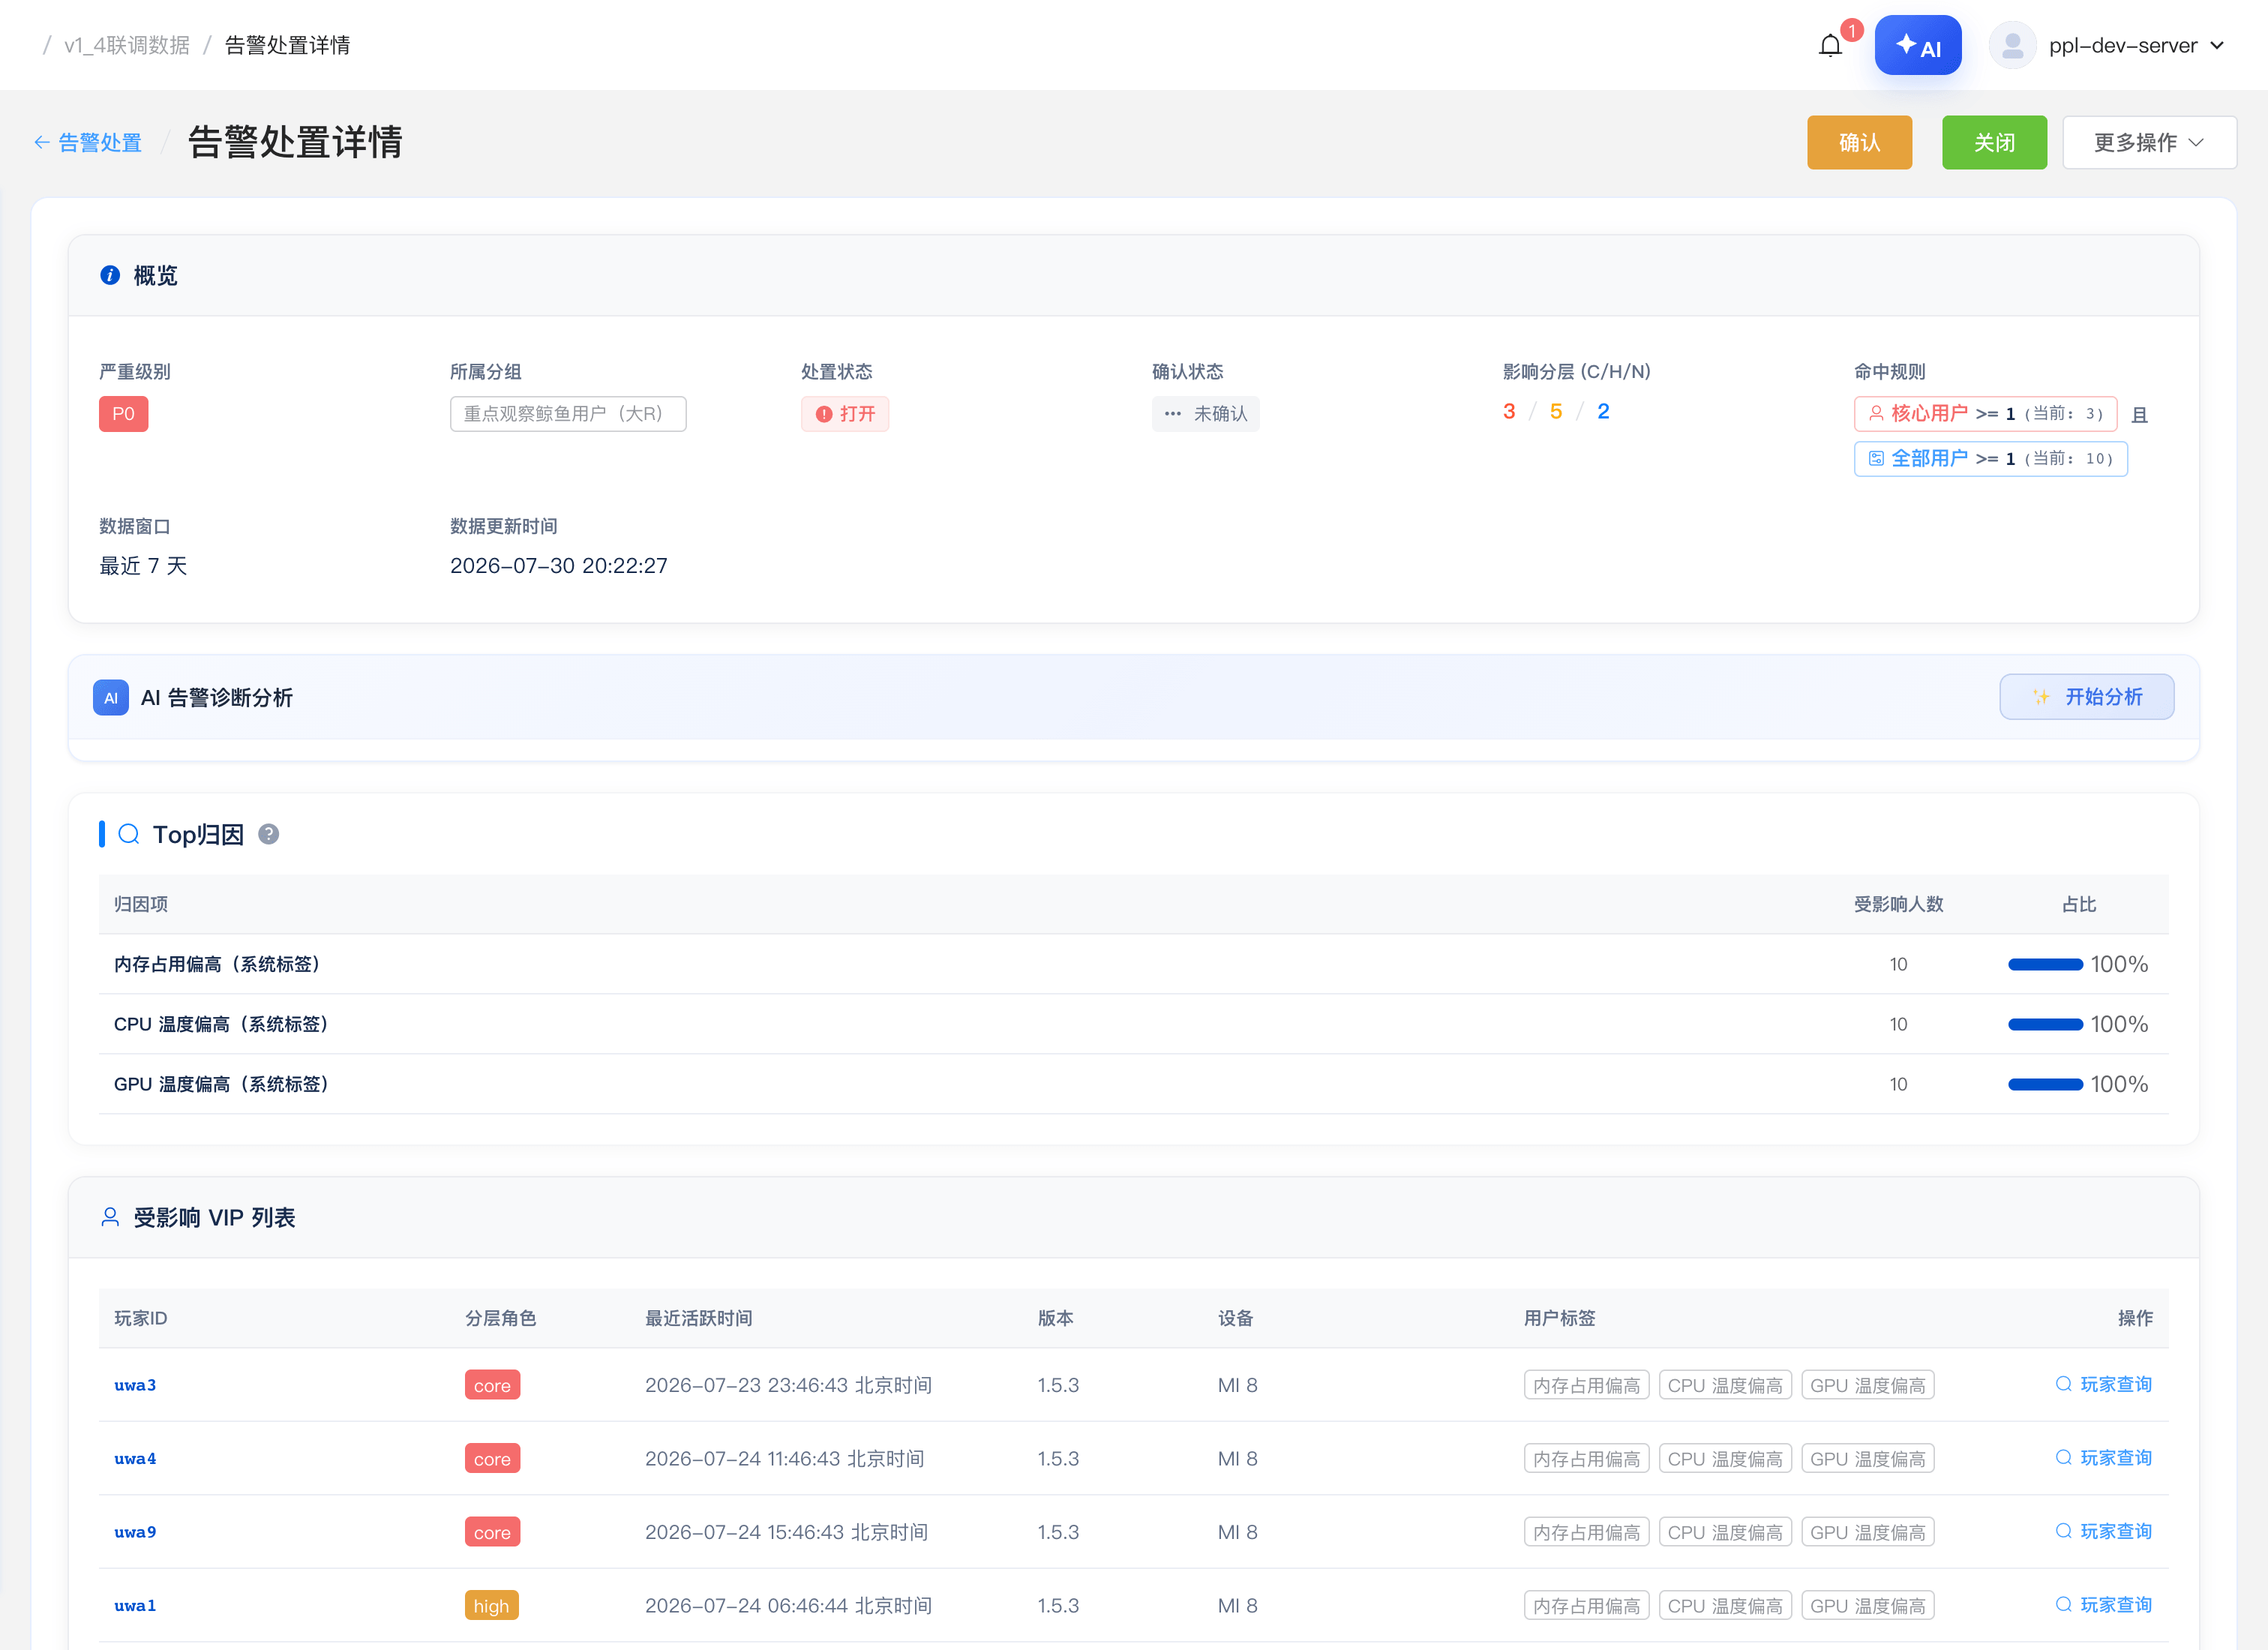Click the 核心用户 >= 1 rule tag
The height and width of the screenshot is (1650, 2268).
tap(1985, 413)
